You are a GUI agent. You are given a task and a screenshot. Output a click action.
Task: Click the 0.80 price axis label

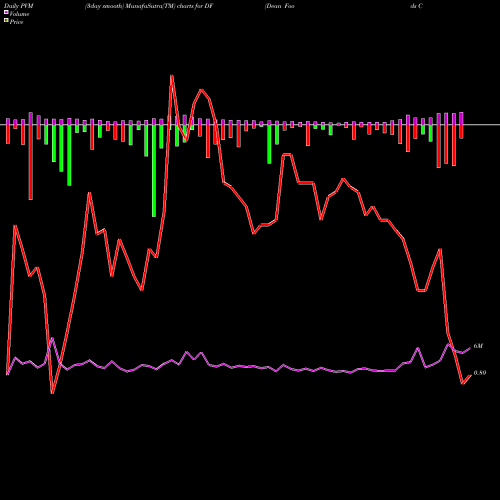point(480,373)
